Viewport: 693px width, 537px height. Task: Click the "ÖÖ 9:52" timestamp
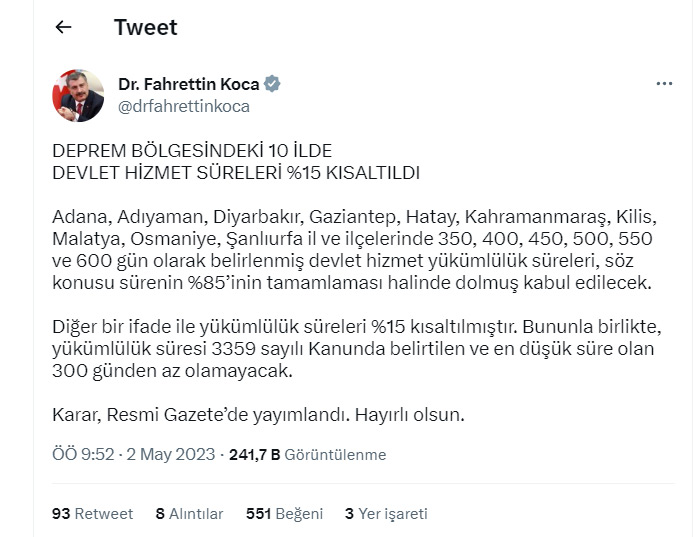coord(83,455)
